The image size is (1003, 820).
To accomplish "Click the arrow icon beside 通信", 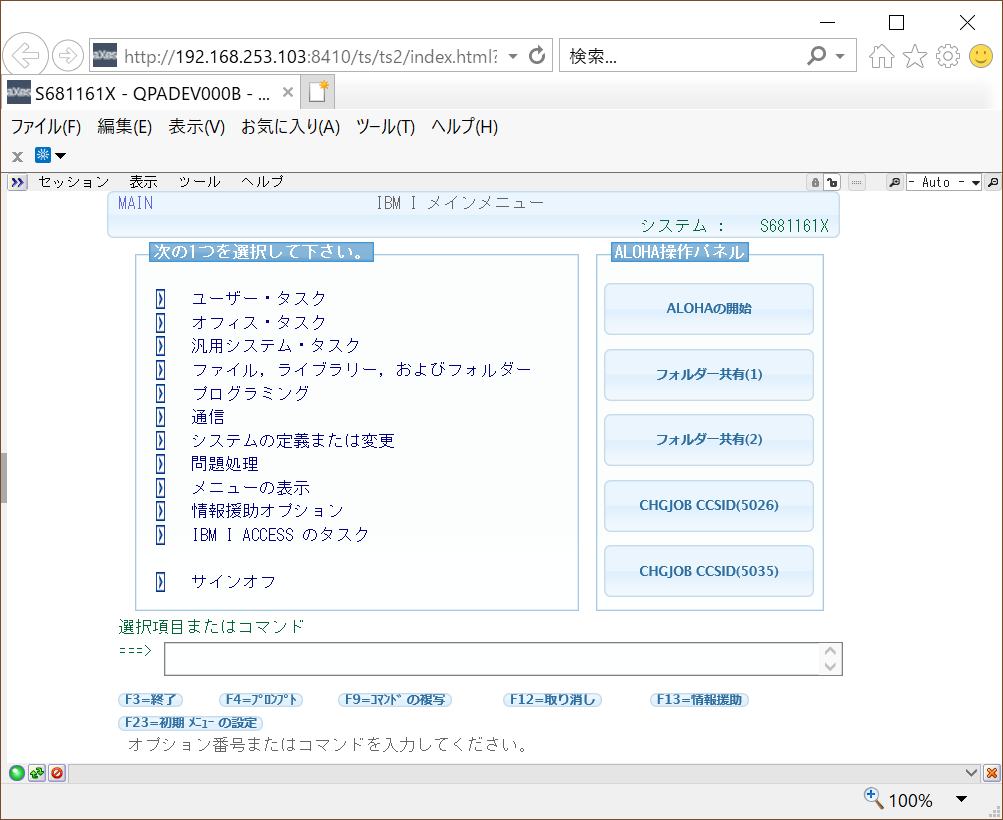I will 161,417.
